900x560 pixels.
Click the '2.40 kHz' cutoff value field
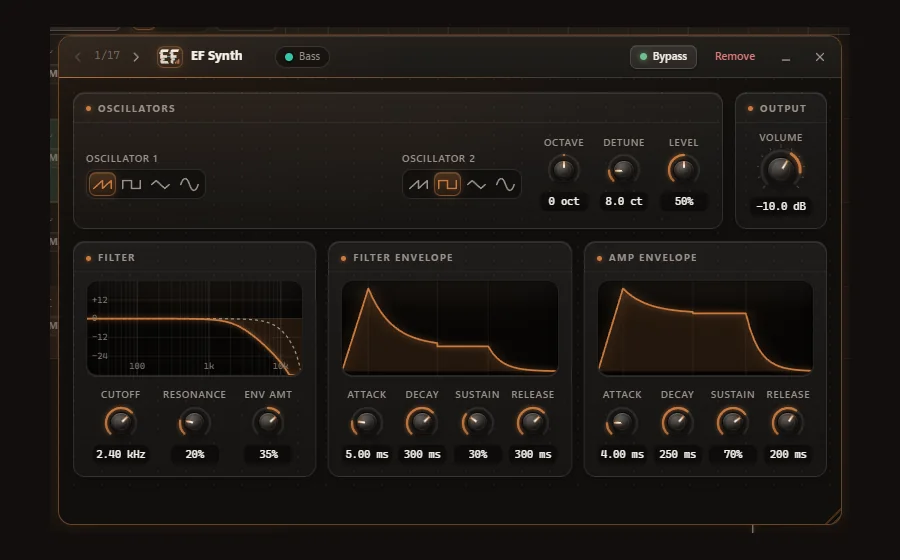click(121, 454)
